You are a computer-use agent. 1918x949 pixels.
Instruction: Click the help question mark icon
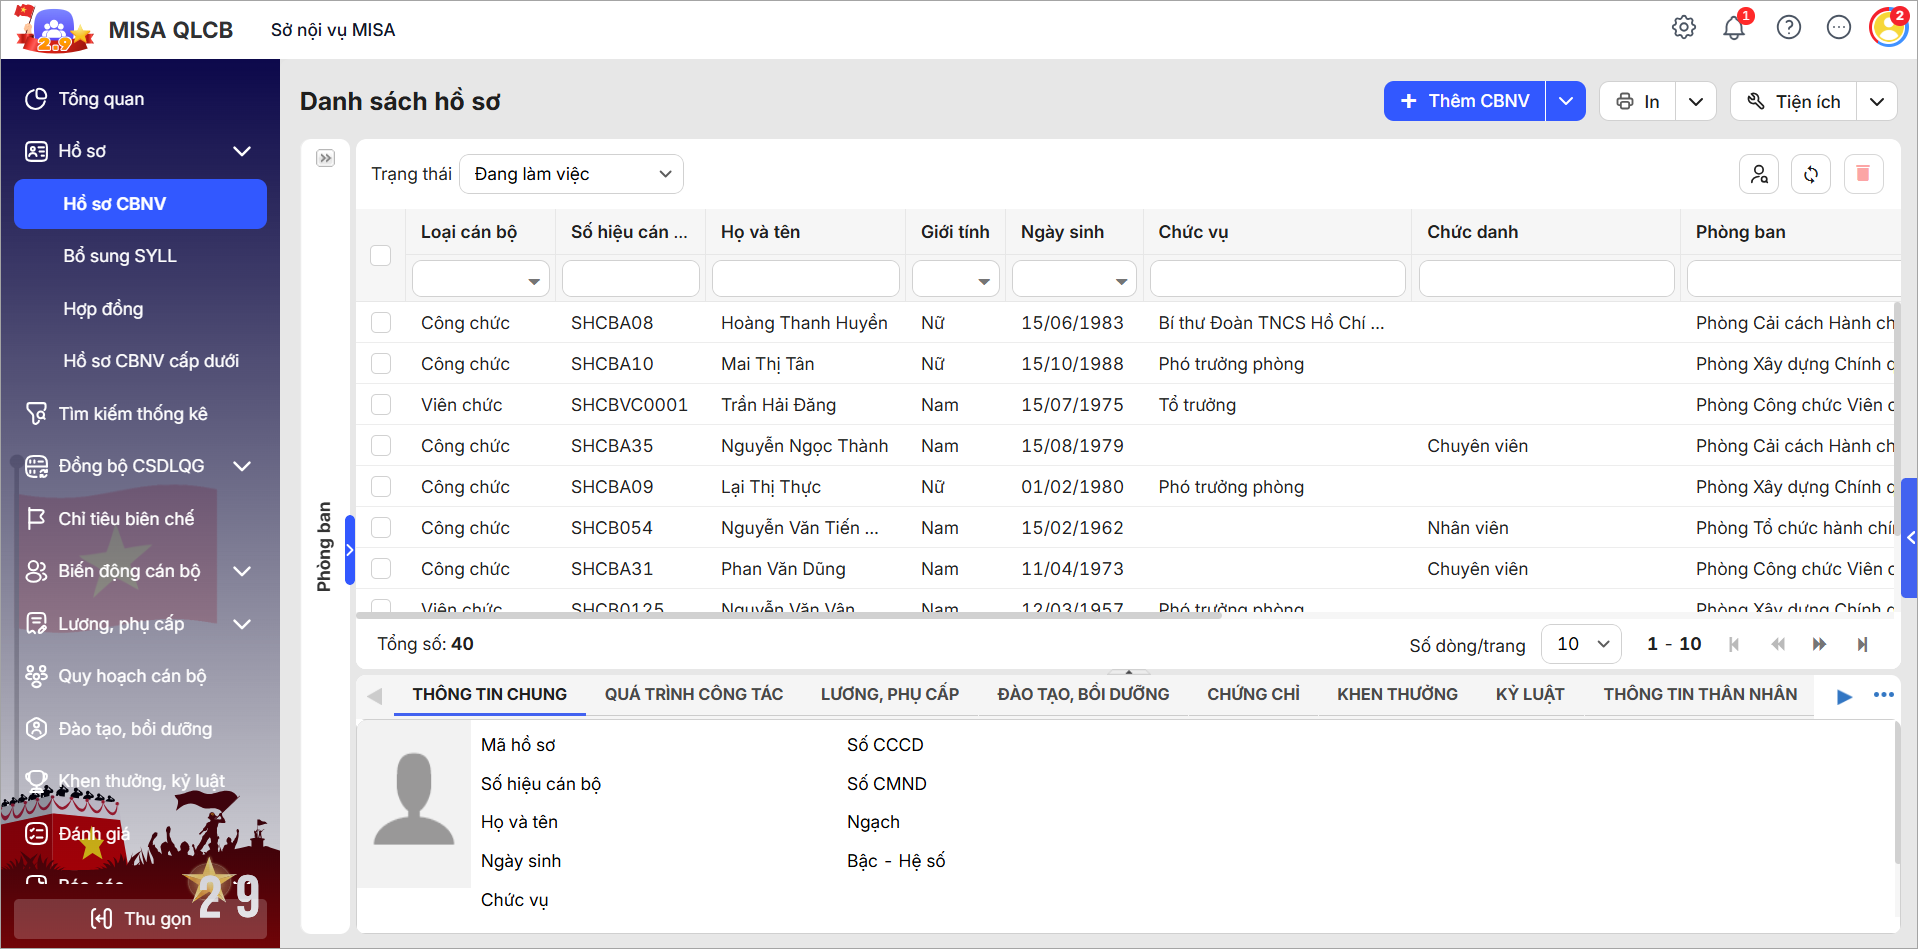[x=1789, y=28]
